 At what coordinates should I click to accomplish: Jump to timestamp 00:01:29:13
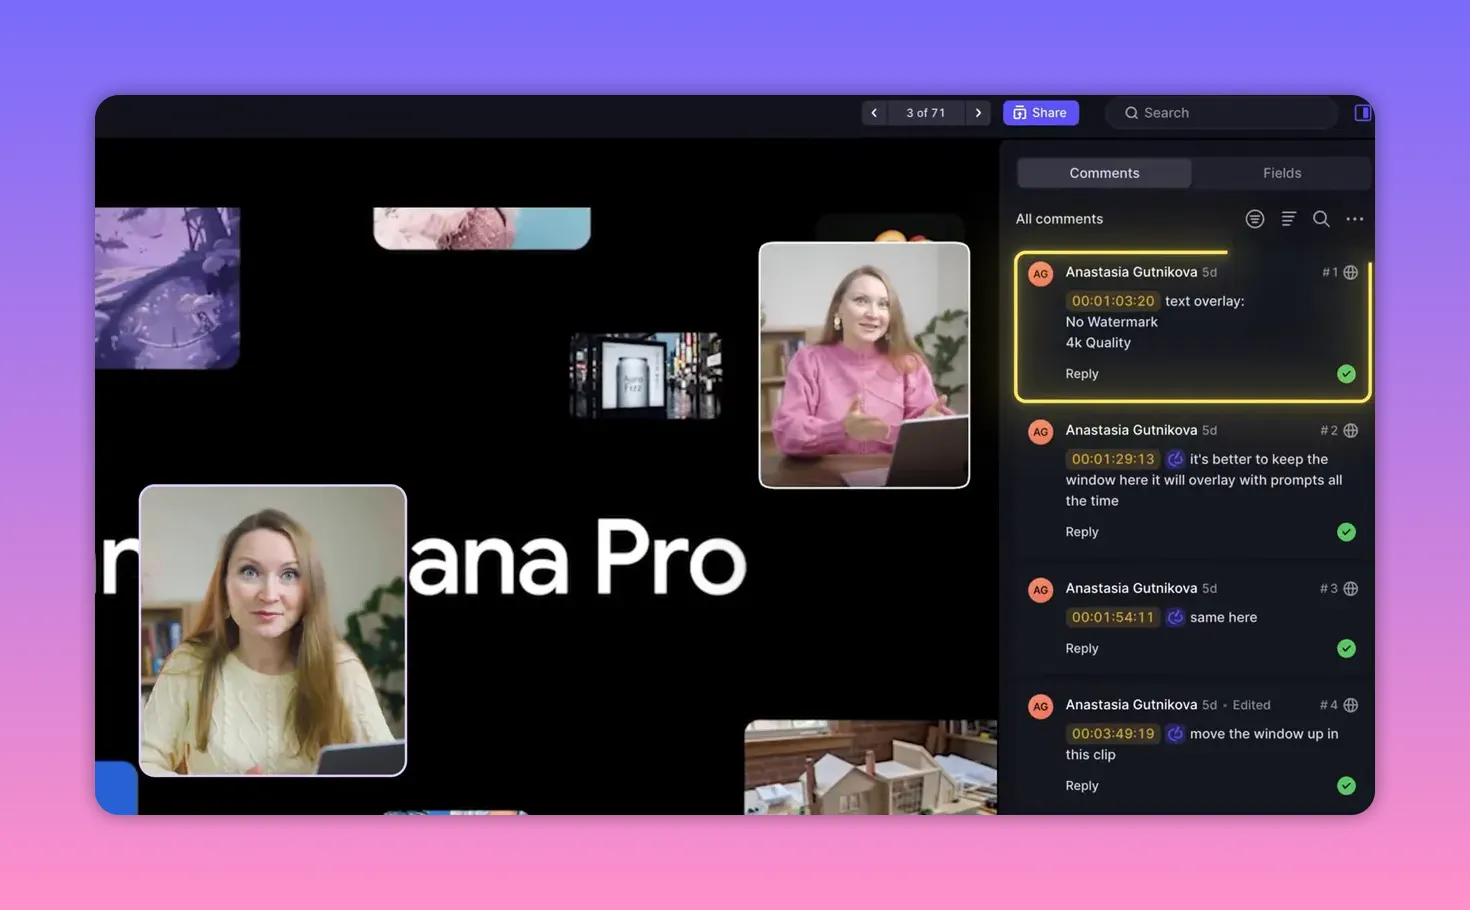click(x=1112, y=458)
